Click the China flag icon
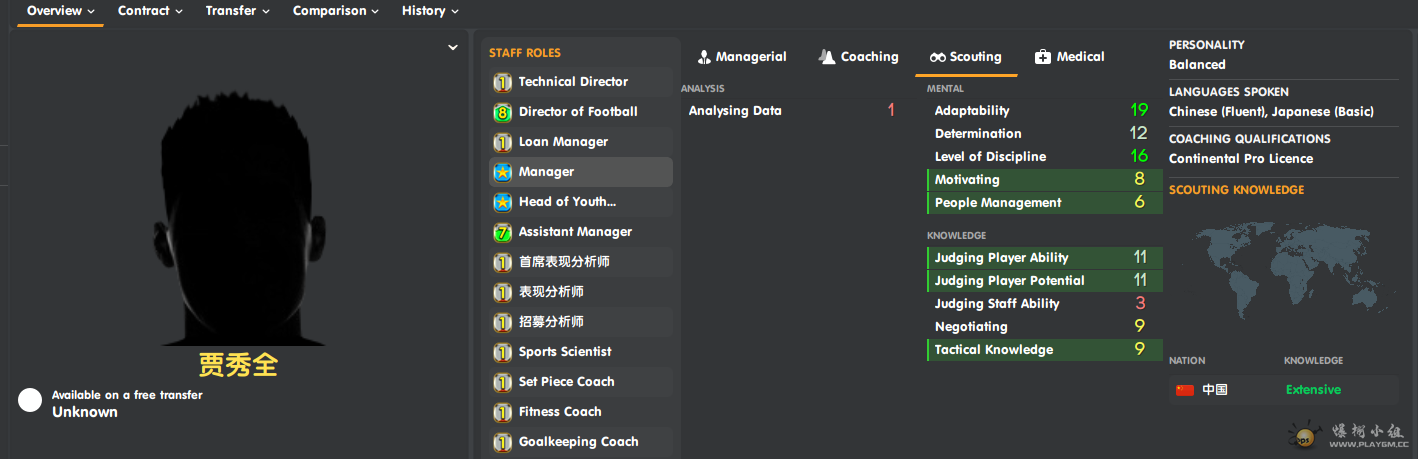 (1185, 390)
